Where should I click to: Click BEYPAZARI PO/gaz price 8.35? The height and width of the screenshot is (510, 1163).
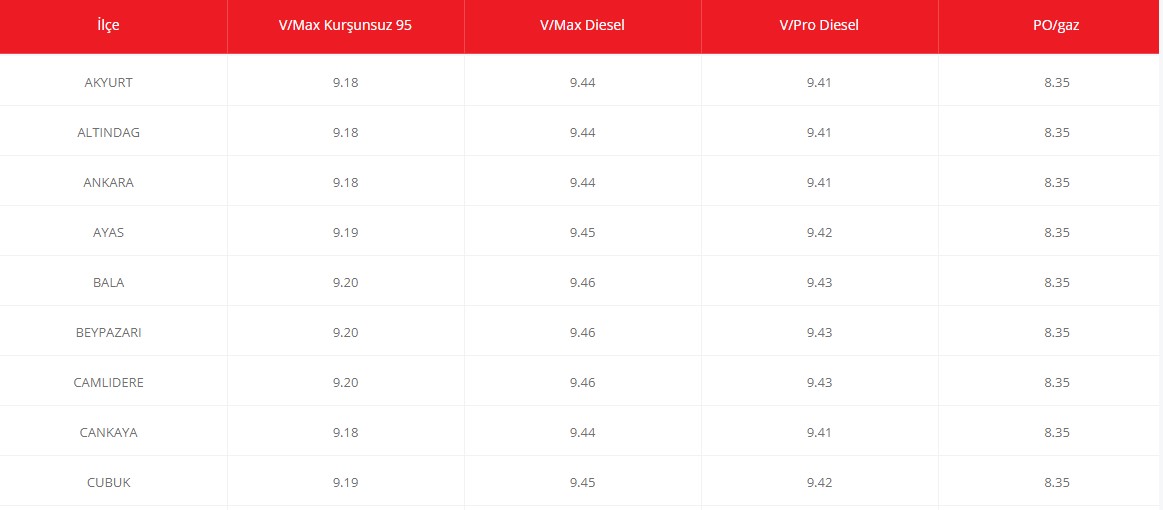(x=1057, y=333)
